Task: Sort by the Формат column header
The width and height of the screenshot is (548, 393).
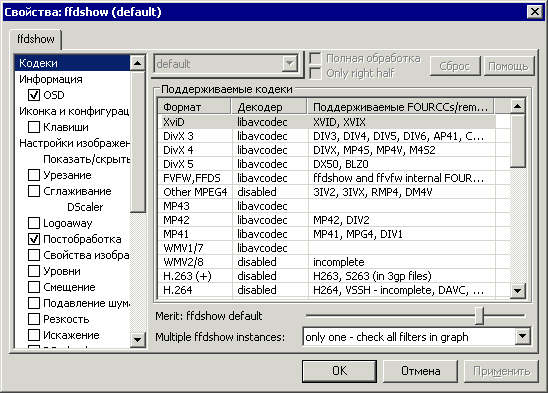Action: click(x=195, y=107)
